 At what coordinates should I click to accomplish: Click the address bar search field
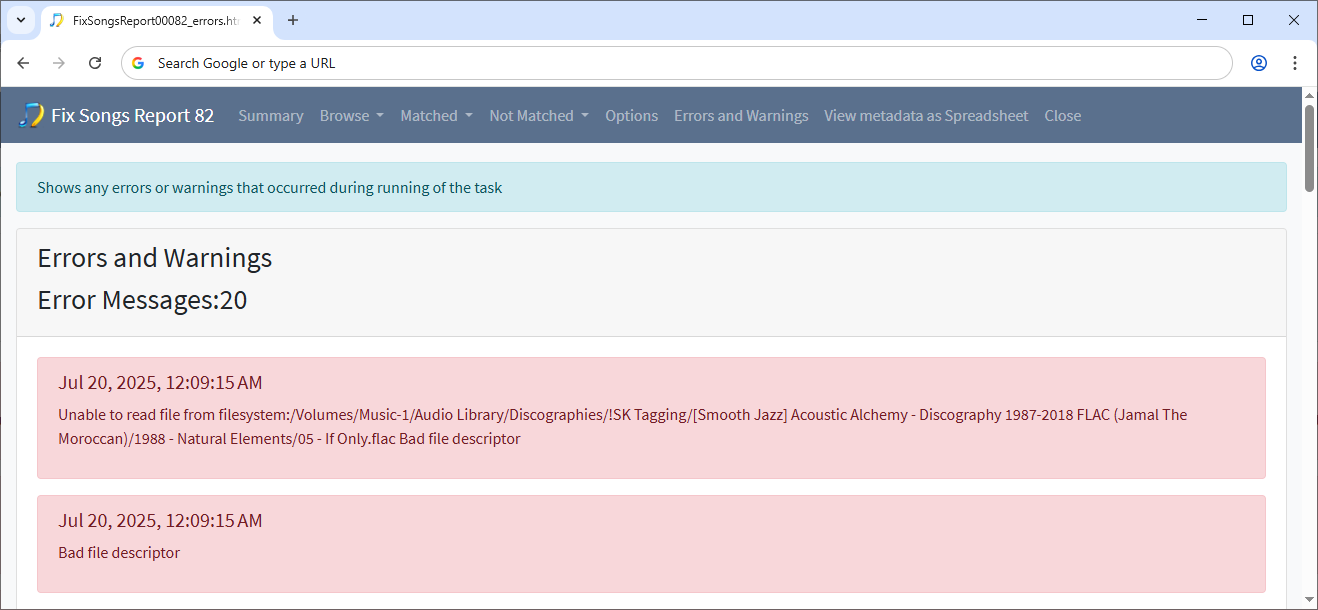pos(676,63)
